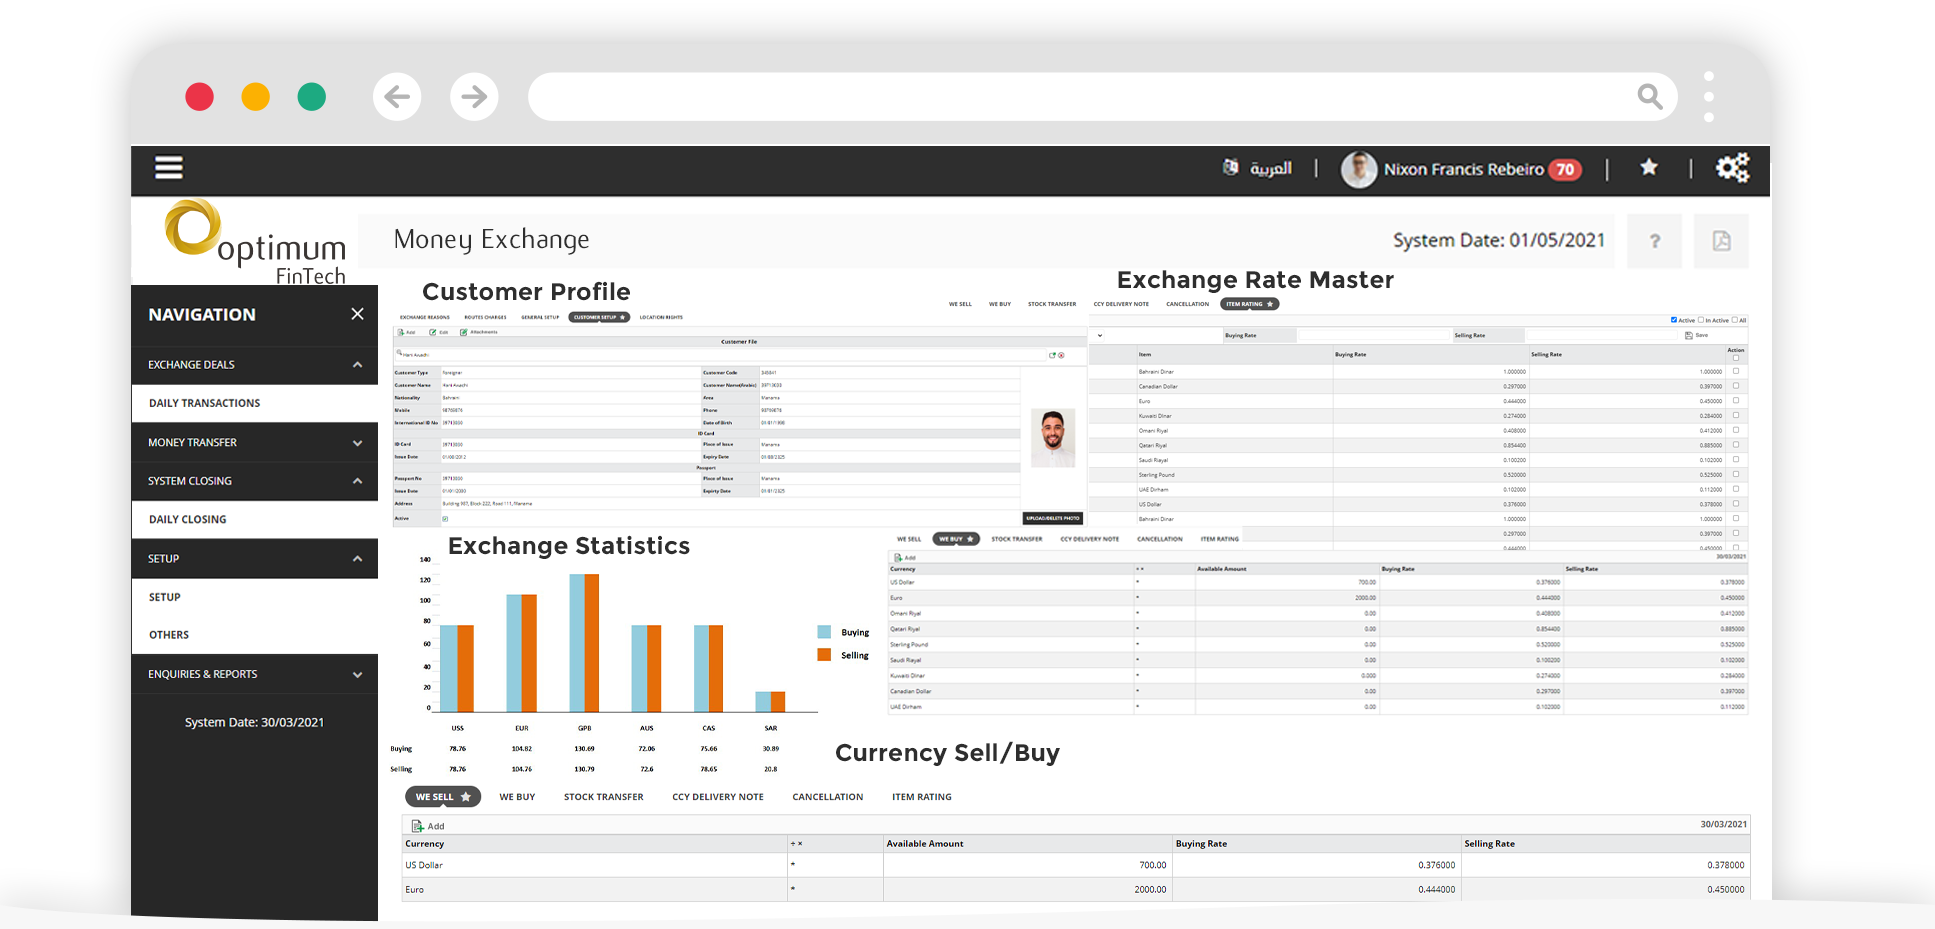Screen dimensions: 1935x929
Task: Expand Enquiries & Reports section
Action: pyautogui.click(x=357, y=675)
